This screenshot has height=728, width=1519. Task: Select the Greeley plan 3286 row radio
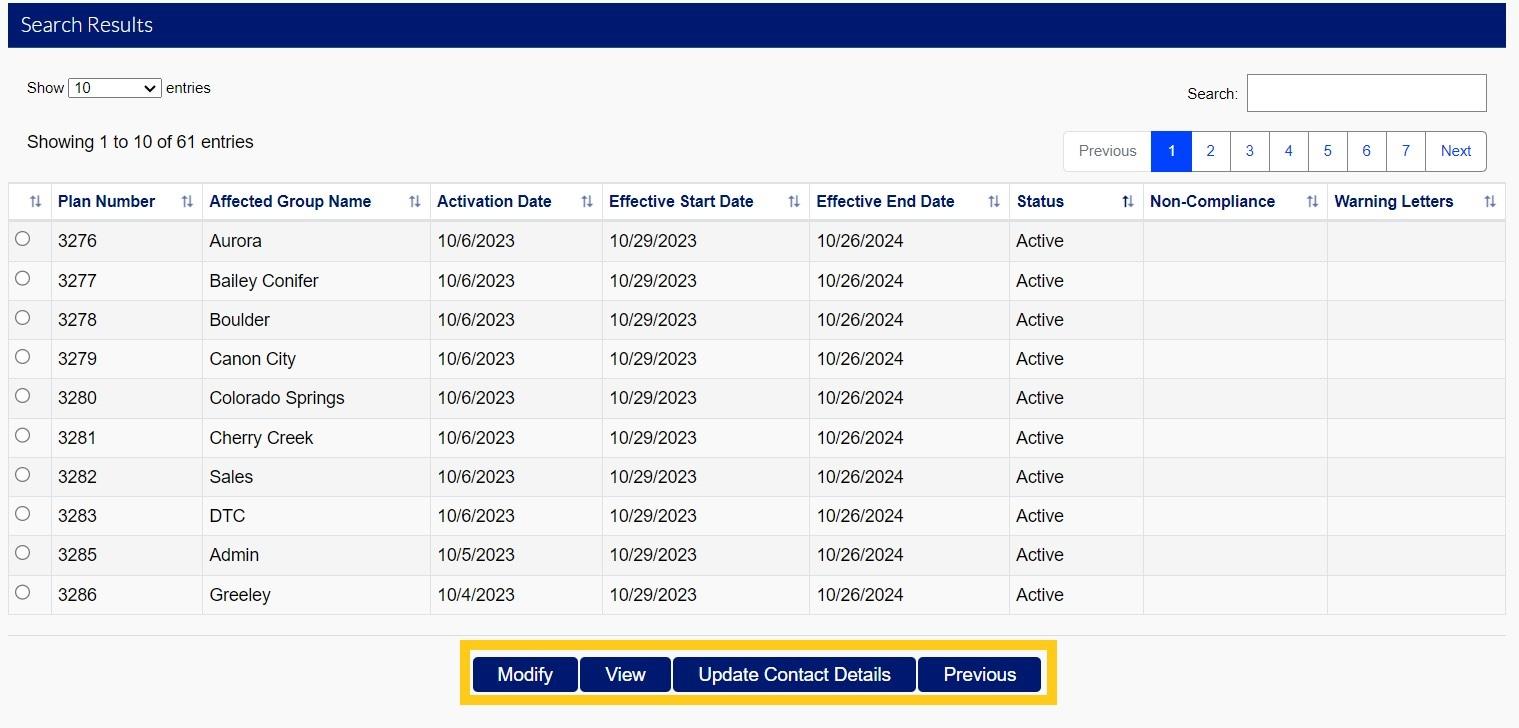tap(23, 592)
